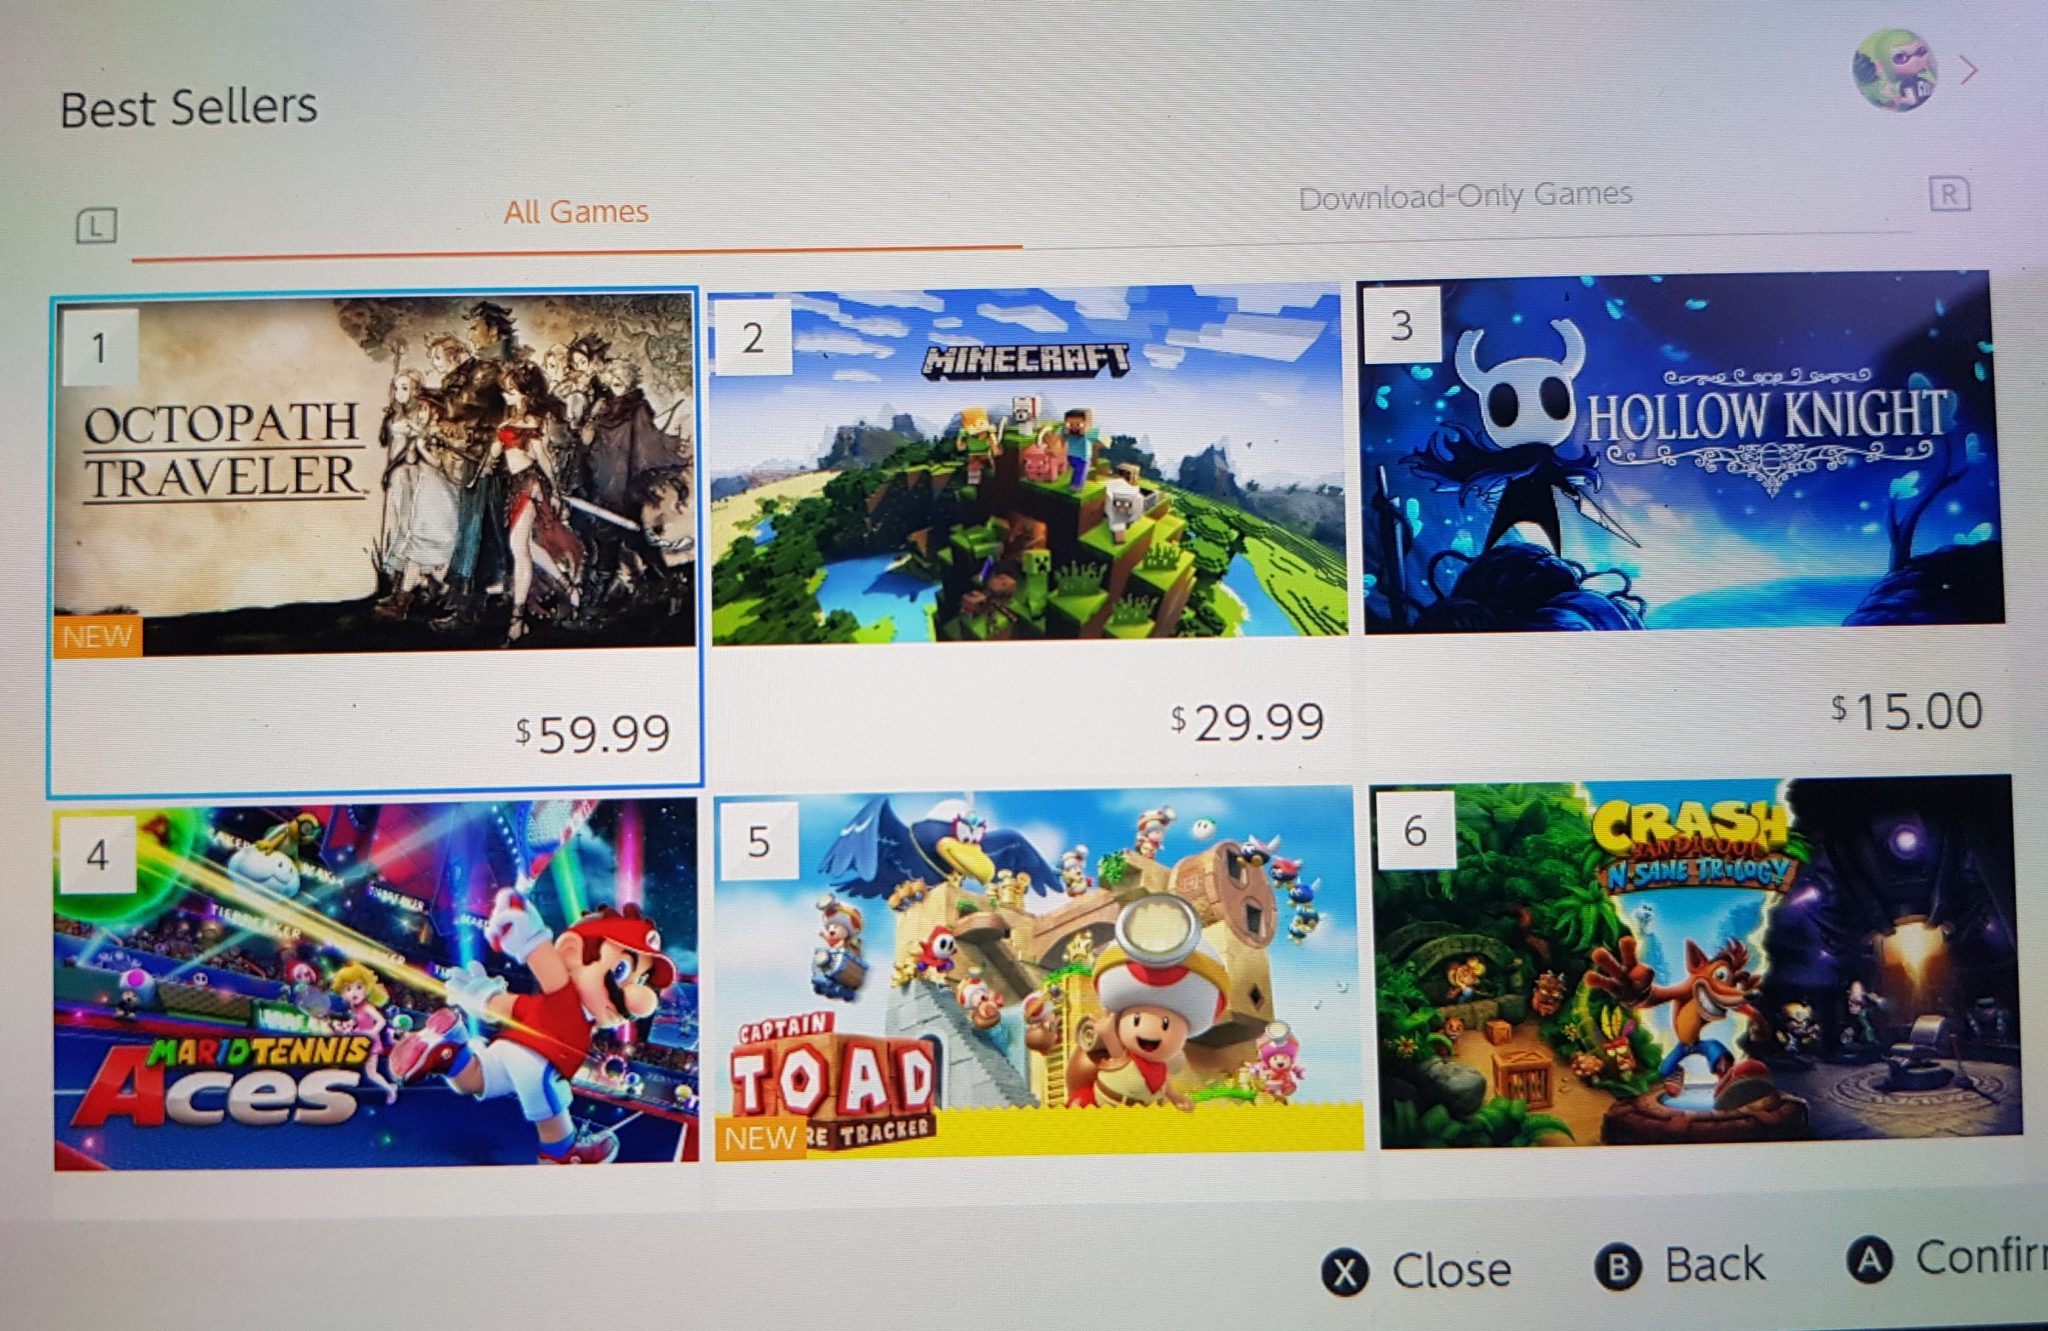The height and width of the screenshot is (1331, 2048).
Task: Open the user profile avatar icon
Action: (x=1894, y=70)
